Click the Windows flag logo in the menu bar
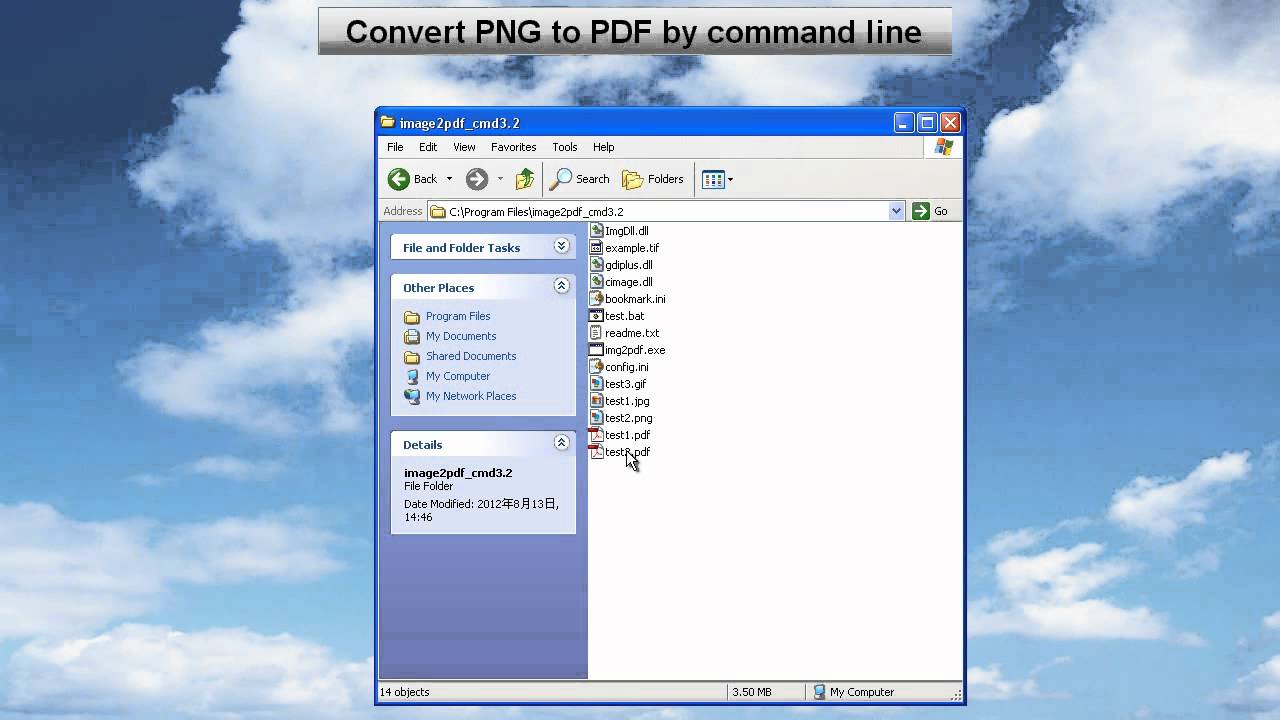 pyautogui.click(x=943, y=147)
